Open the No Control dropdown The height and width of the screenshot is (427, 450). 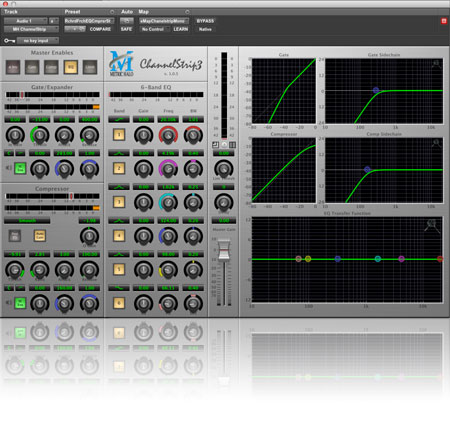pyautogui.click(x=155, y=29)
